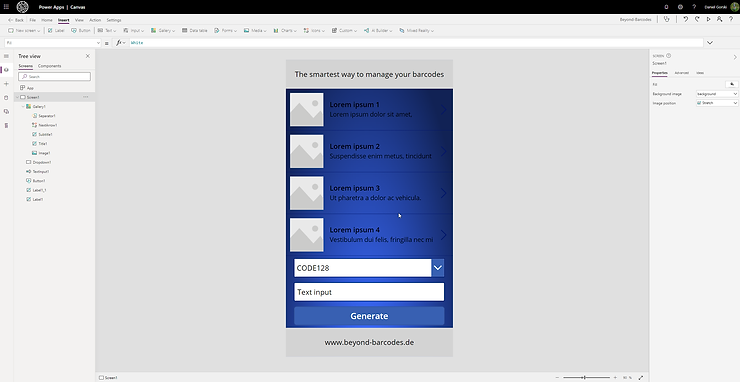Open the Mixed Reality dropdown
Screen dimensions: 740x382
[416, 30]
